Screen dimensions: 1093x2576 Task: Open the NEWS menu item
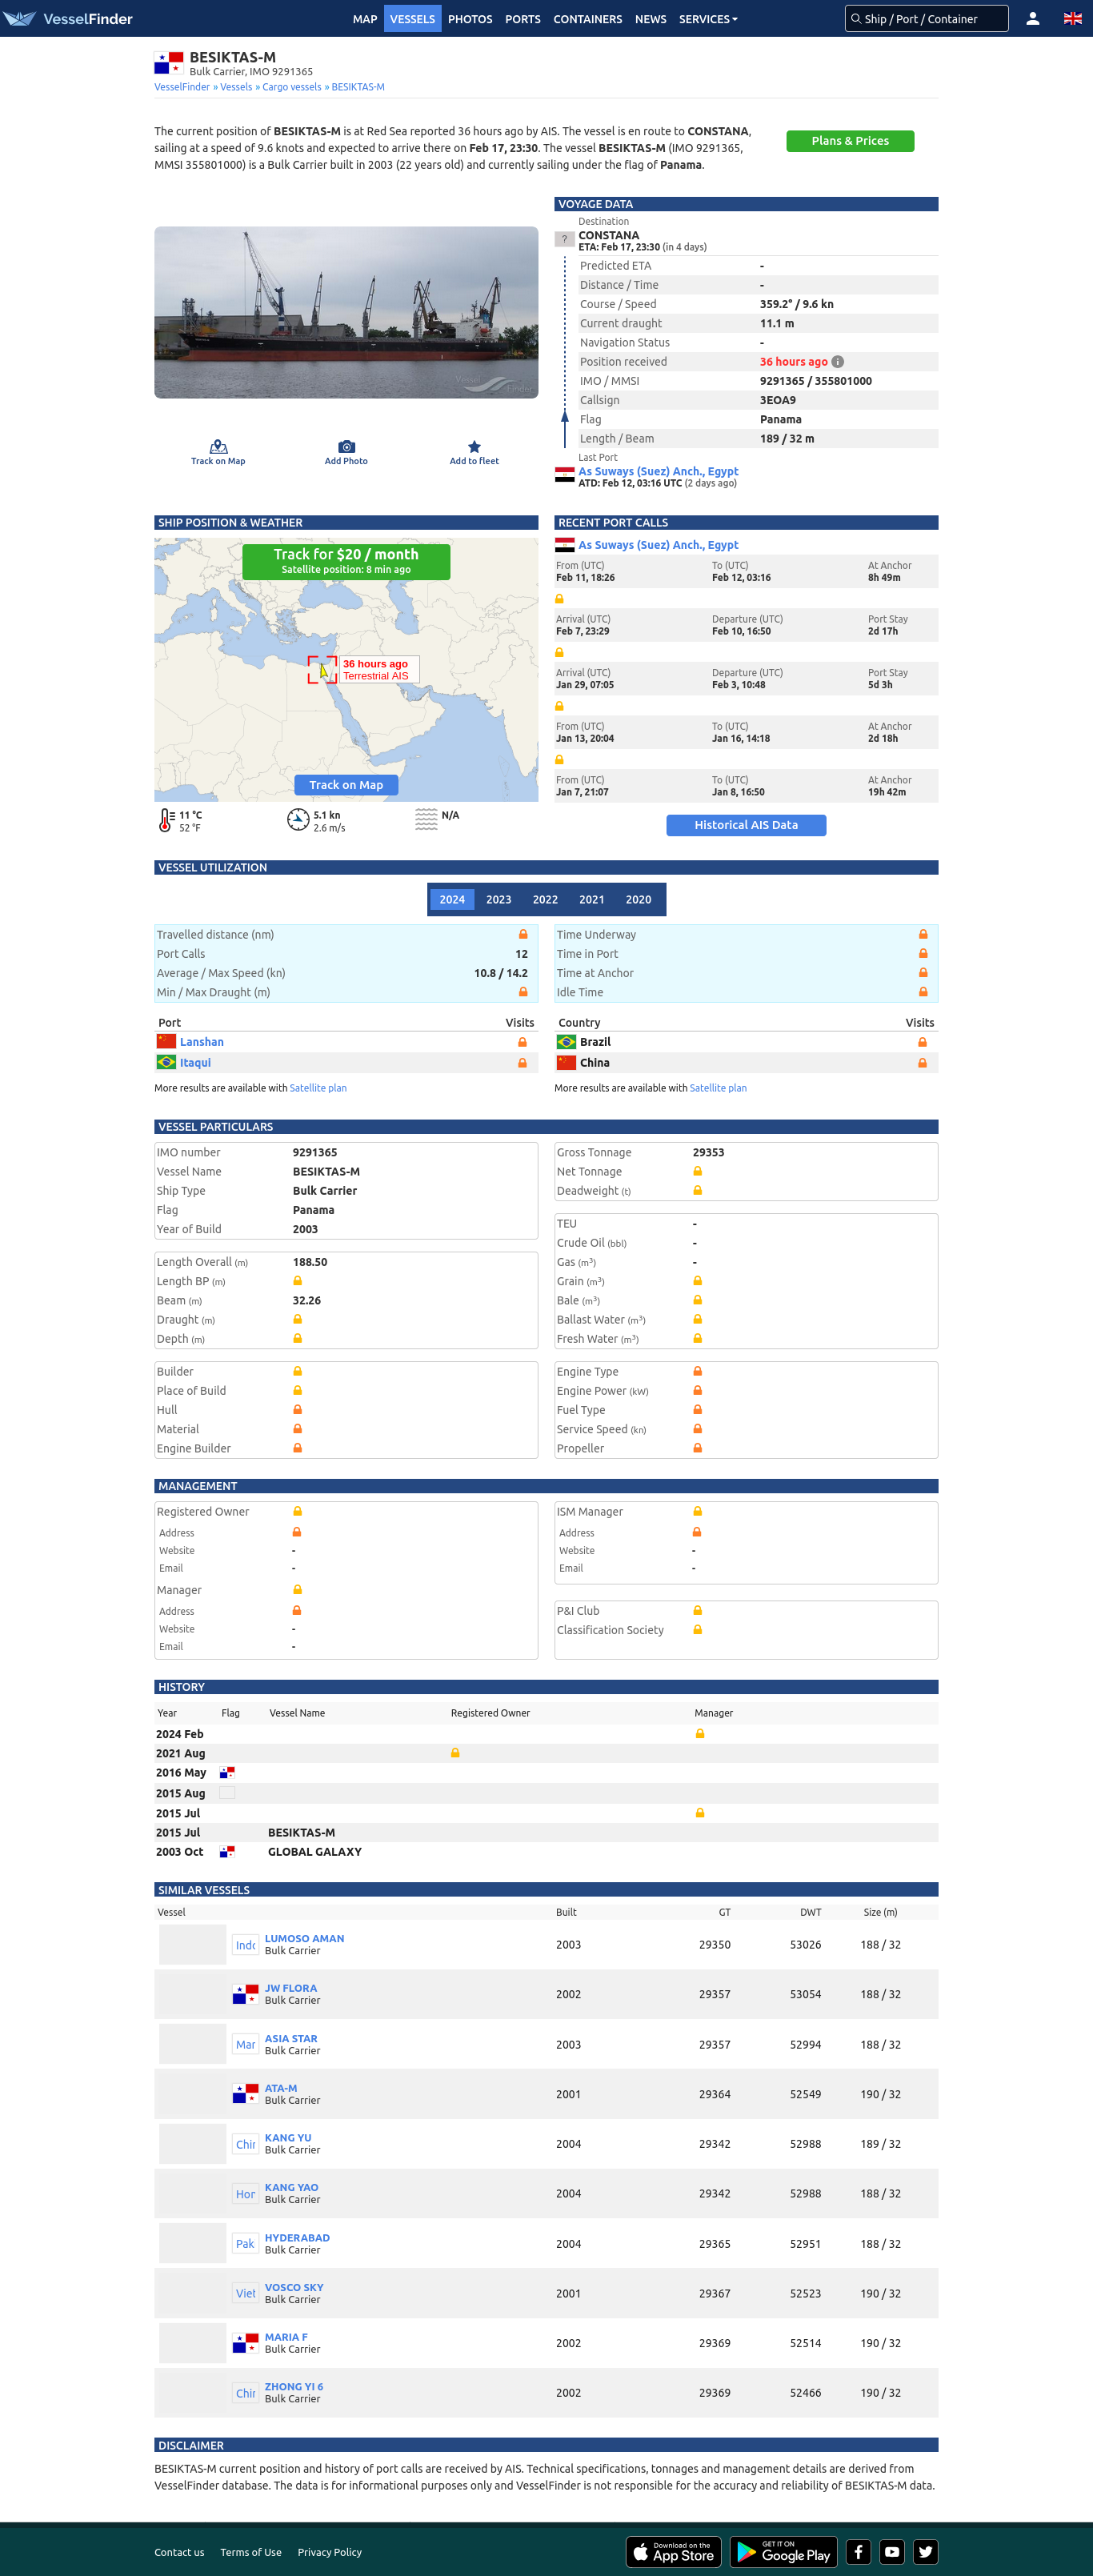click(x=651, y=19)
